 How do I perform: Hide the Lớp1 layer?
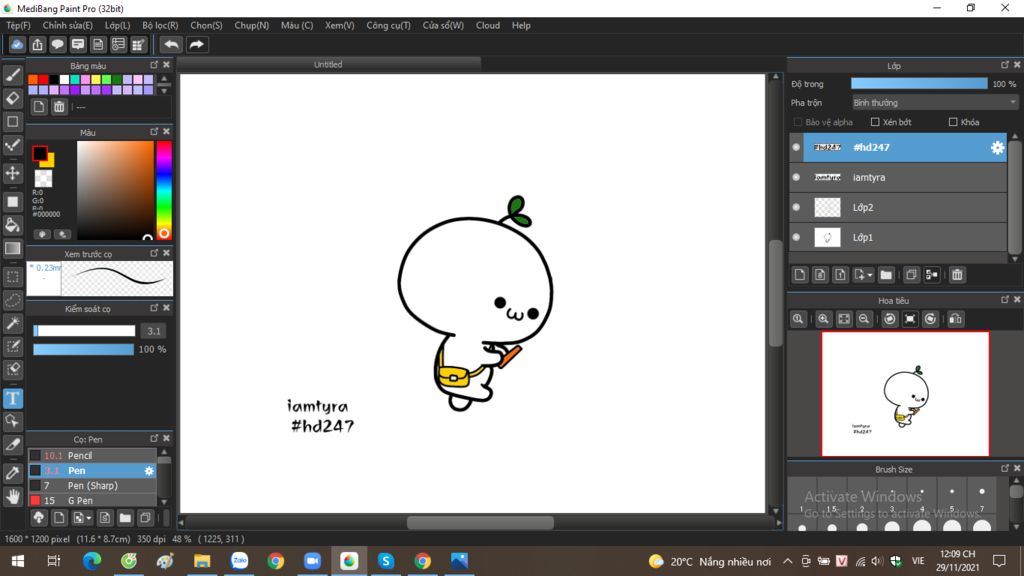tap(796, 238)
